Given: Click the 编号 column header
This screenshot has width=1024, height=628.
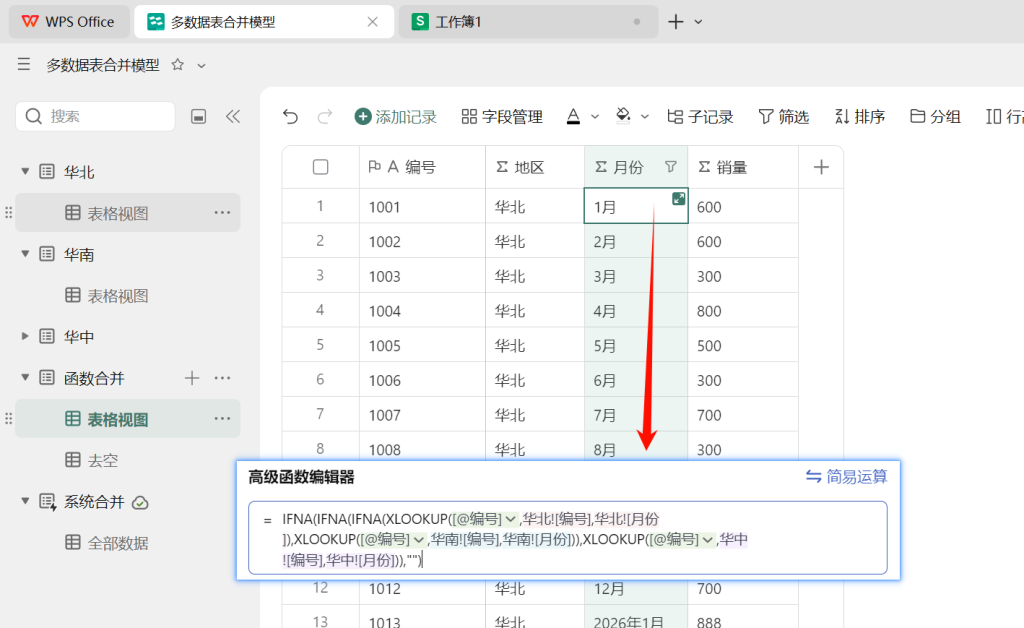Looking at the screenshot, I should (x=422, y=167).
